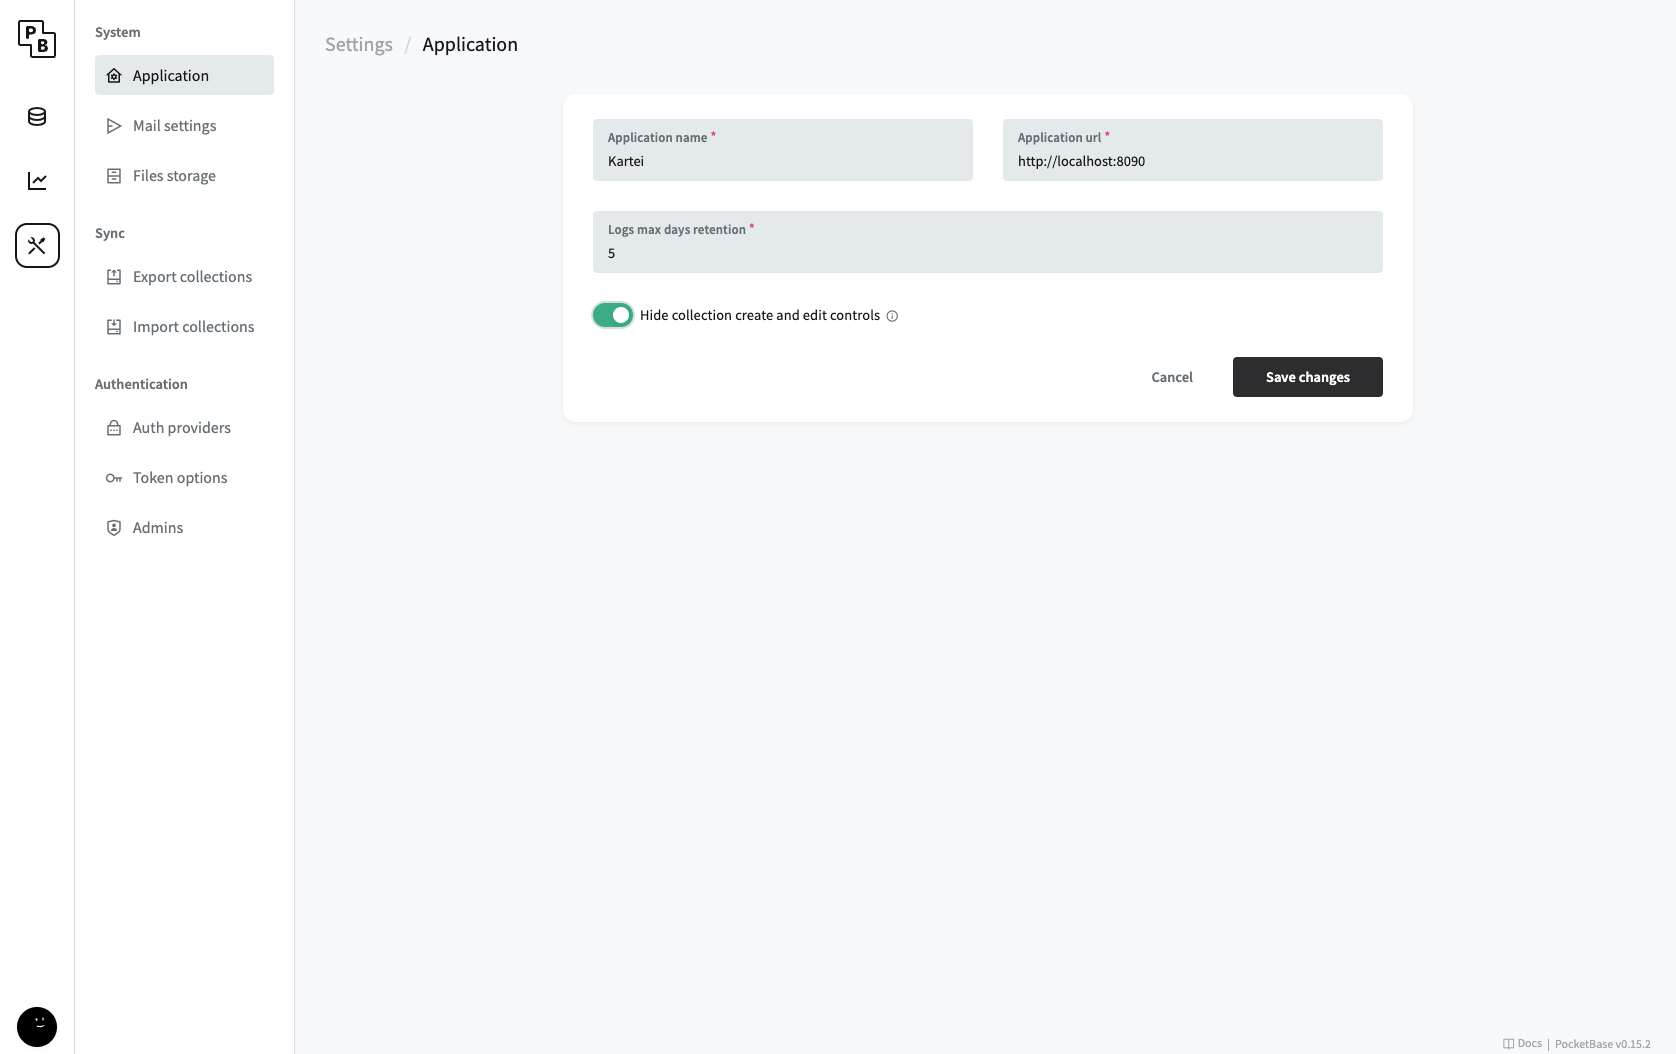Viewport: 1676px width, 1054px height.
Task: Click the Application home icon in sidebar
Action: point(114,76)
